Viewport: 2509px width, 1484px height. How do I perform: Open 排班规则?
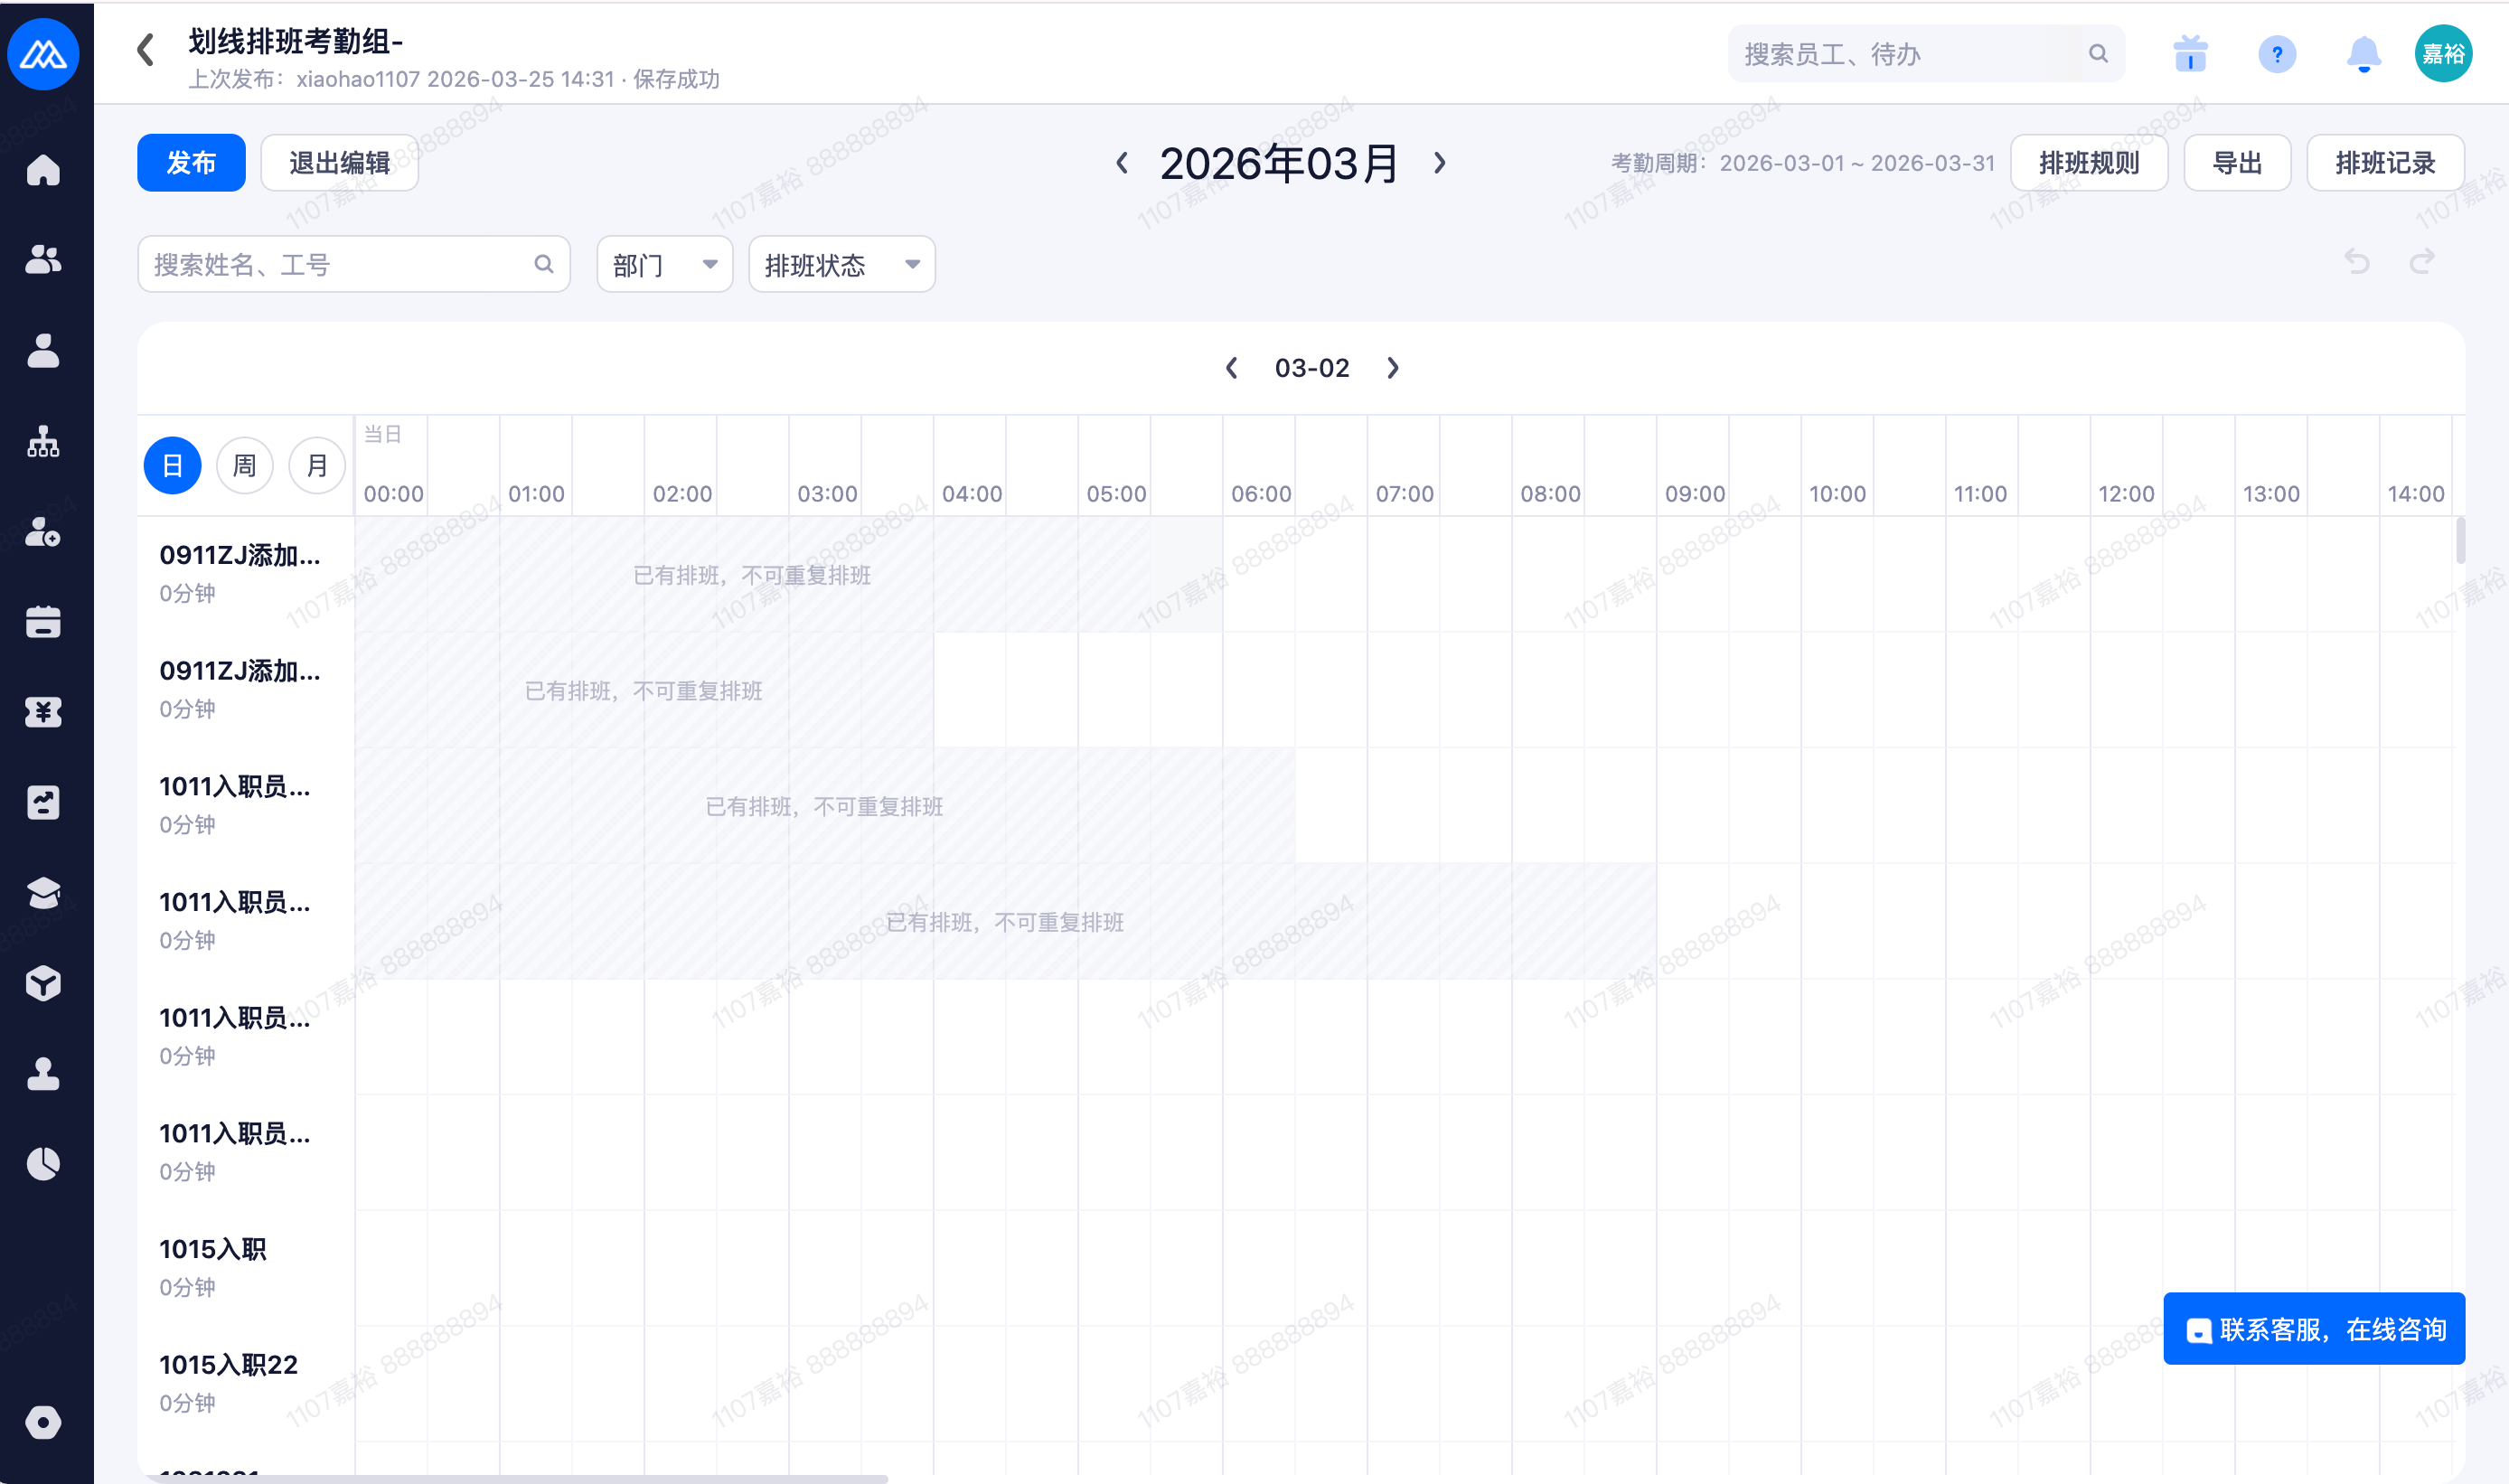2088,163
